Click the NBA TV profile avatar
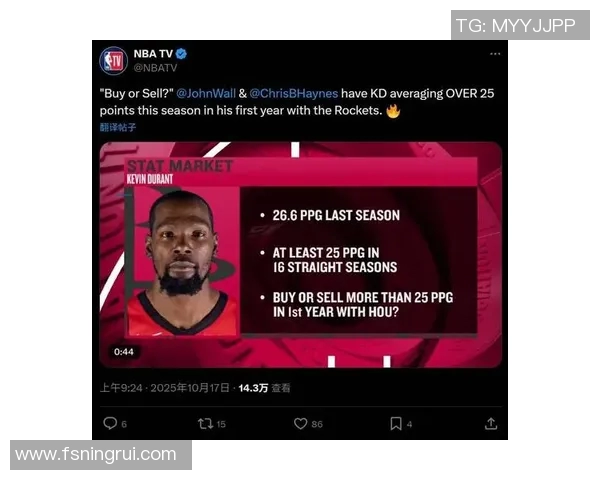This screenshot has height=480, width=600. click(113, 60)
